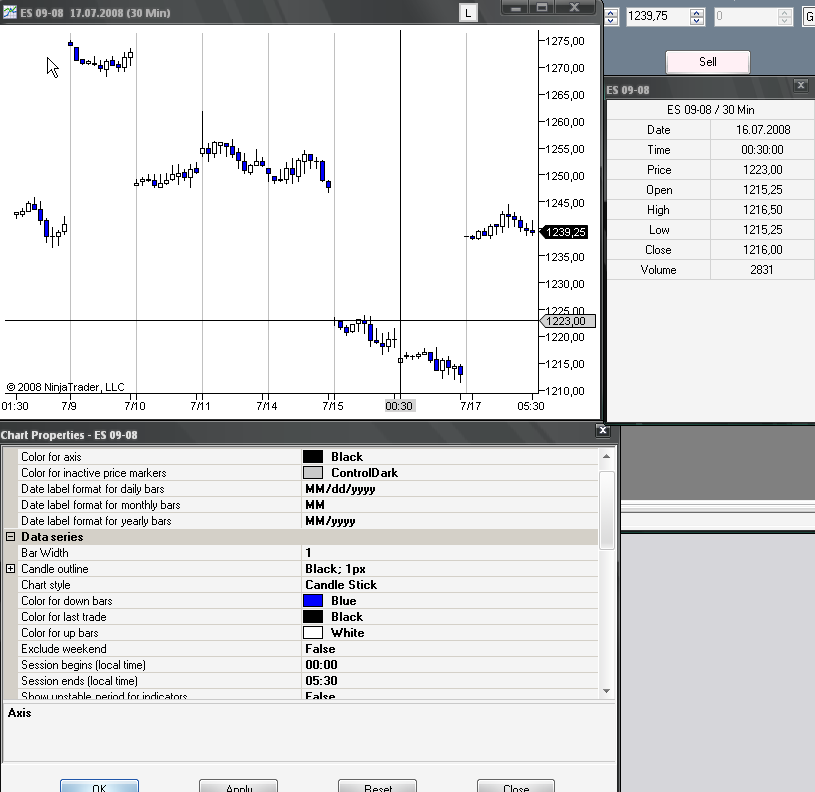Close the Chart Properties window
Image resolution: width=815 pixels, height=792 pixels.
point(602,430)
